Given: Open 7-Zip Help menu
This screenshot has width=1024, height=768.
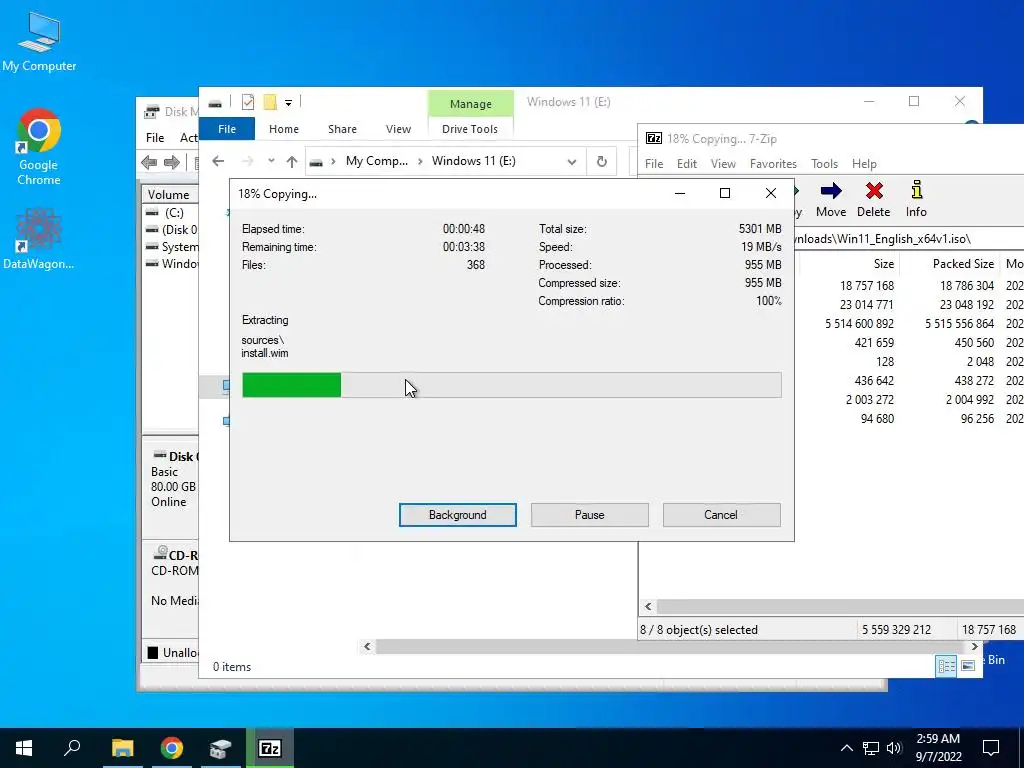Looking at the screenshot, I should click(864, 164).
